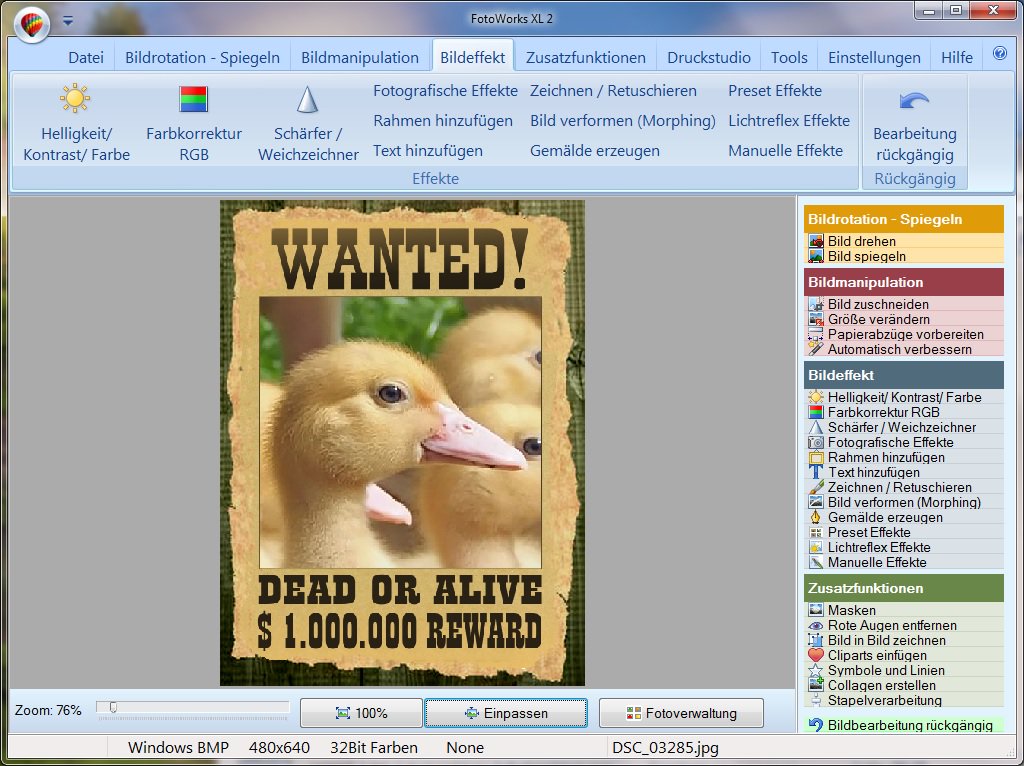Click Rahmen hinzufügen in ribbon

443,121
